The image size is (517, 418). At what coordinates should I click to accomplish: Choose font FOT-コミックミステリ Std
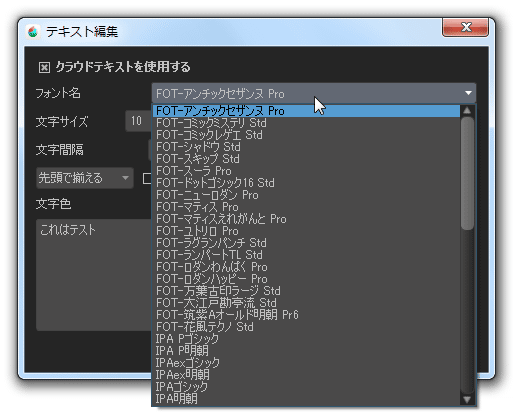(x=306, y=123)
